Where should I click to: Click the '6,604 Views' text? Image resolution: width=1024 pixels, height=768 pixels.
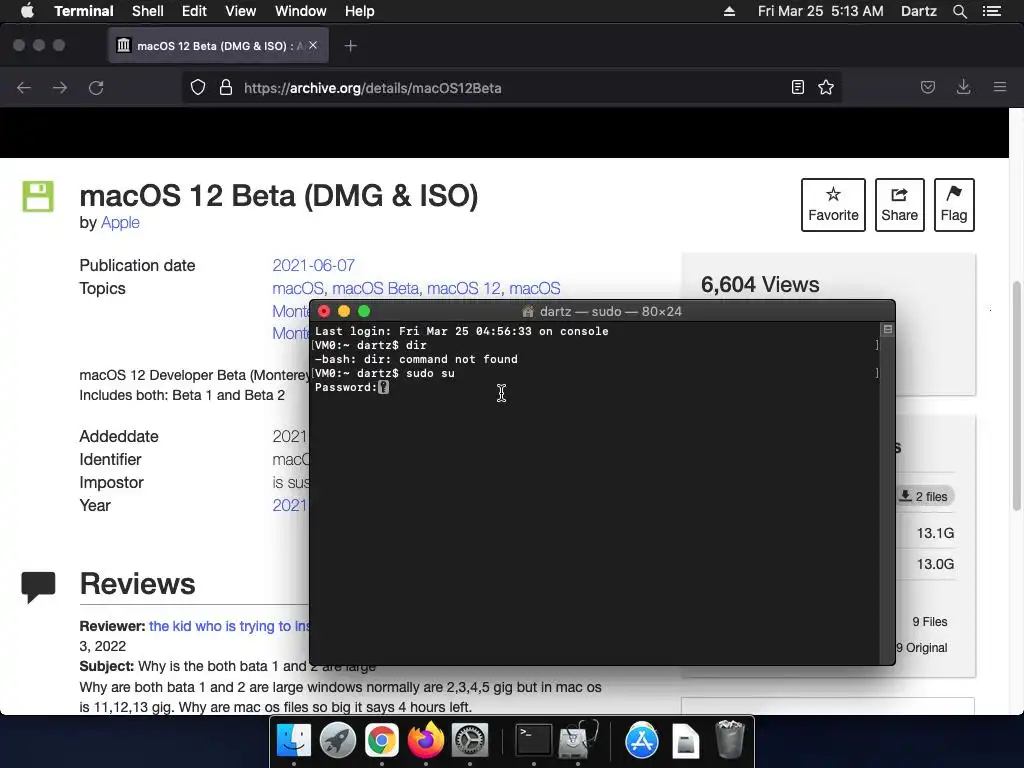coord(760,285)
